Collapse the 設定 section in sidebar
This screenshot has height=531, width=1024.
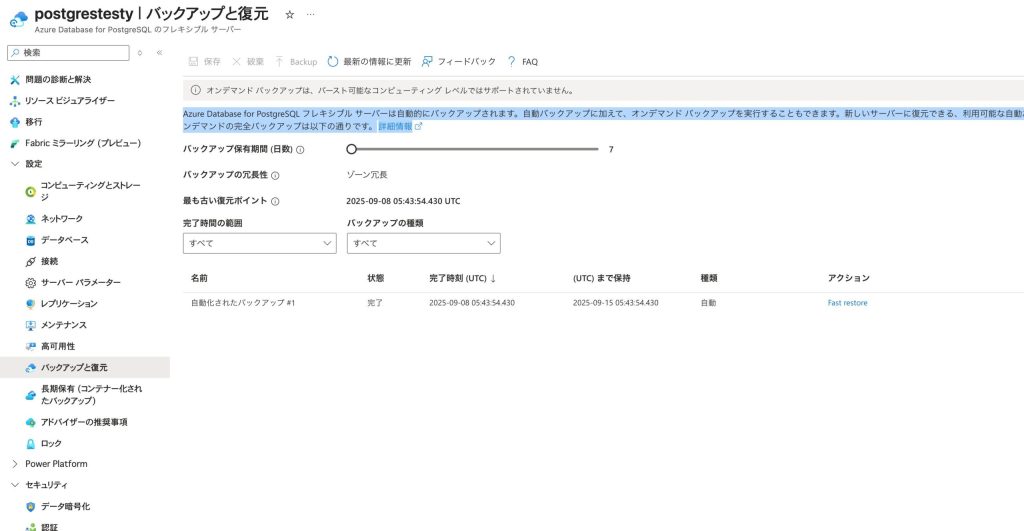coord(14,163)
